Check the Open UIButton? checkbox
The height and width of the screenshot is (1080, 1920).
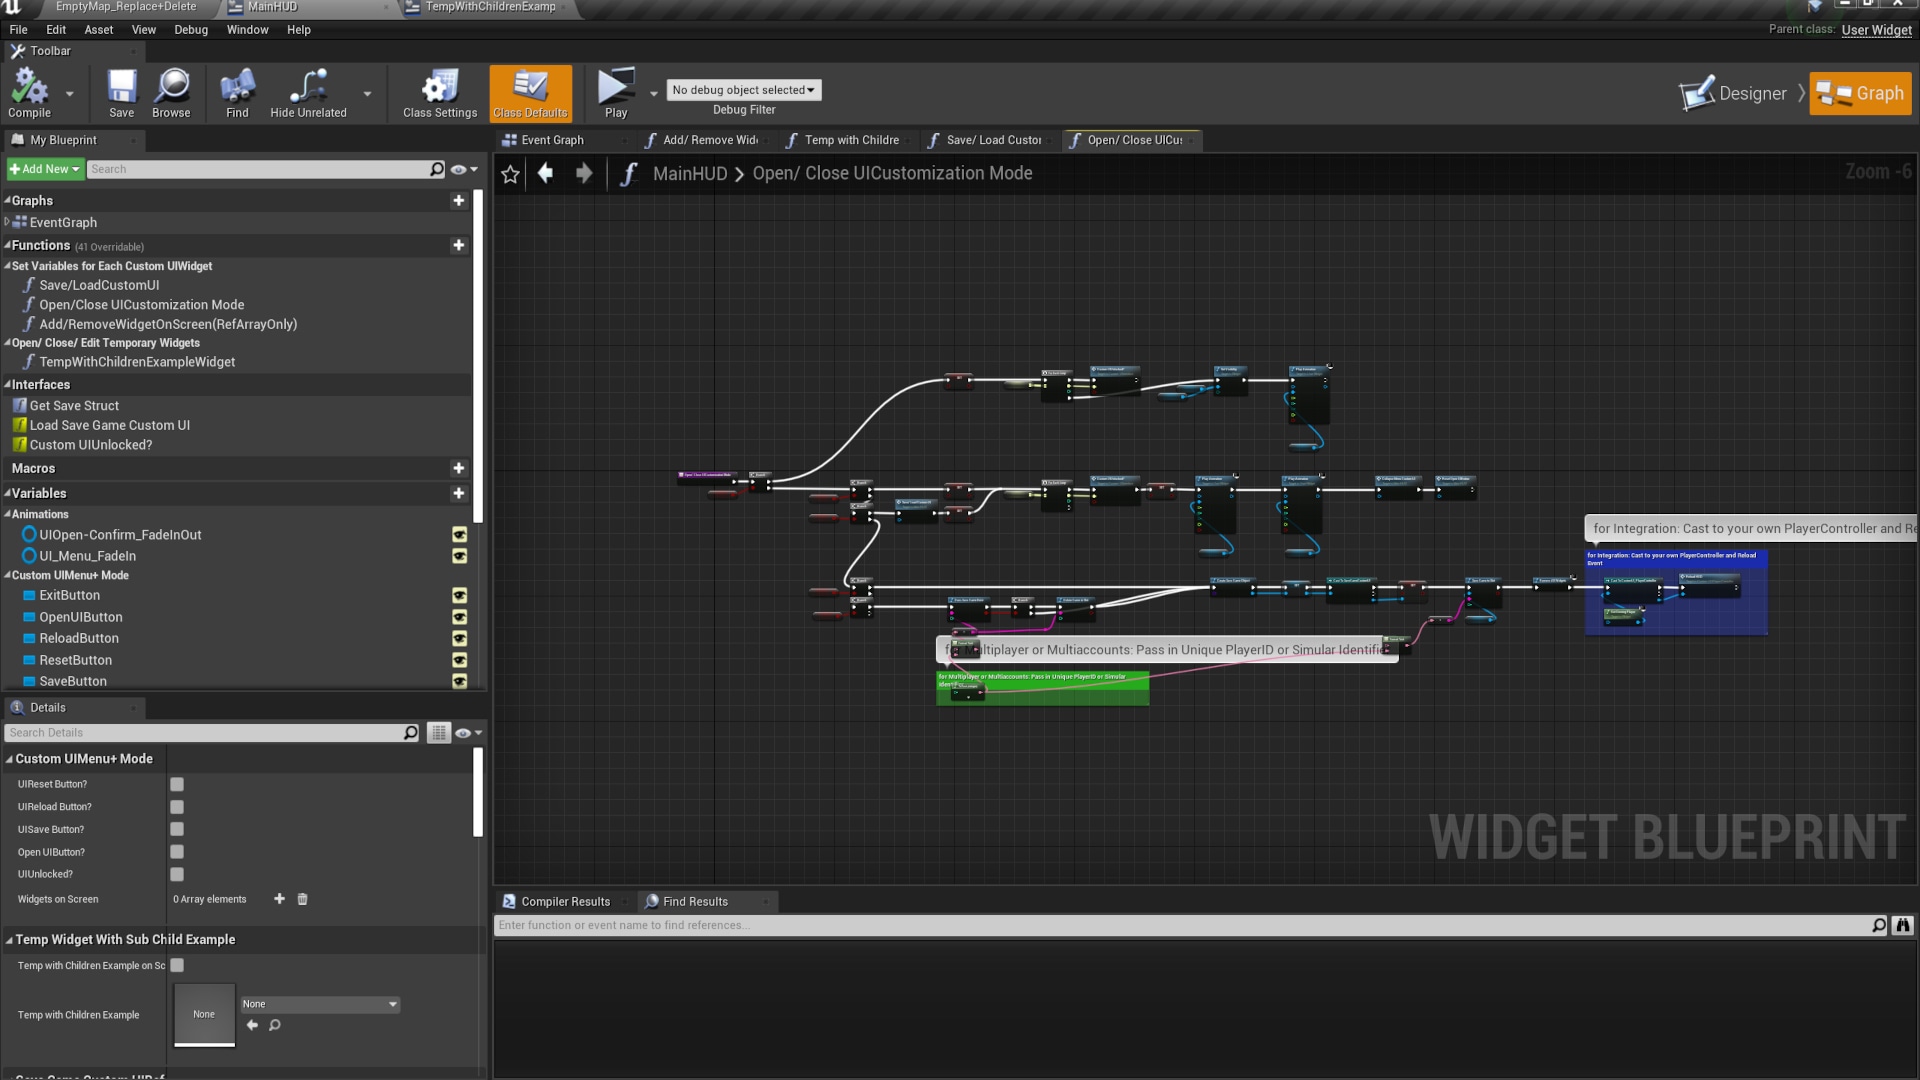[x=177, y=851]
